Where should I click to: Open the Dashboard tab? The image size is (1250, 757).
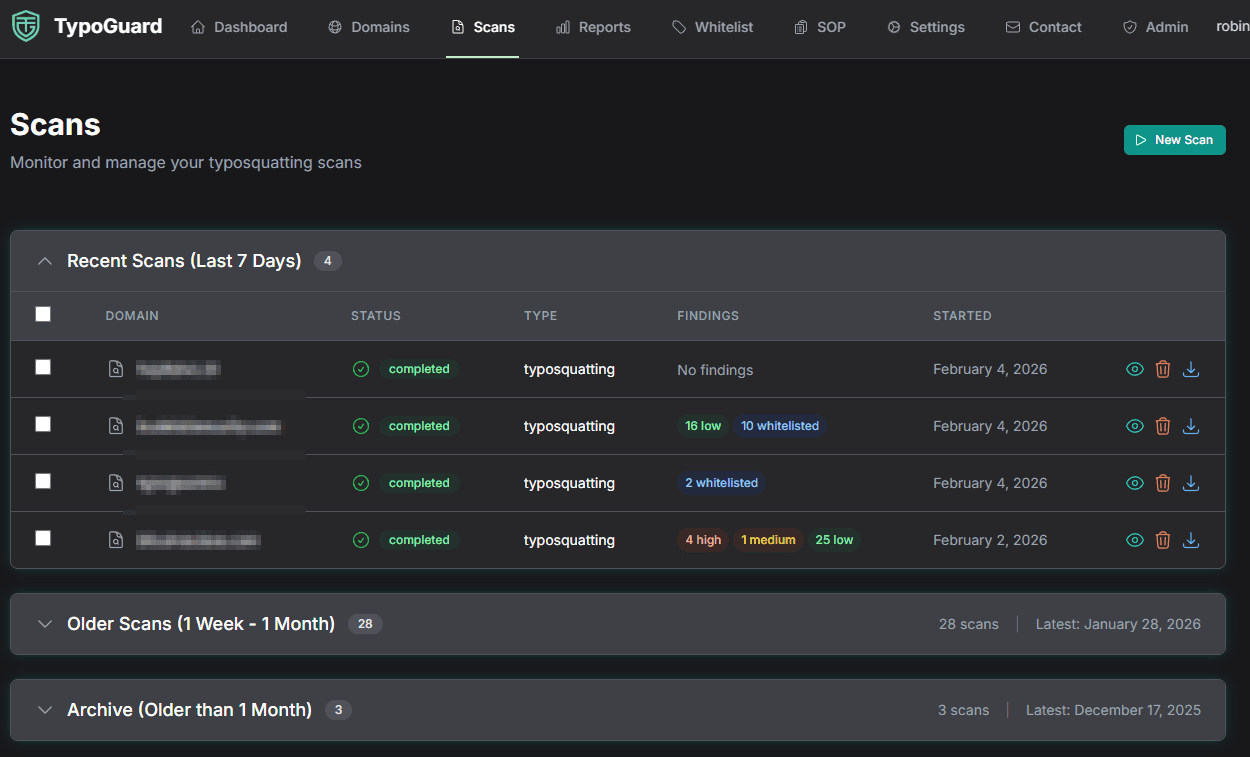(x=239, y=27)
